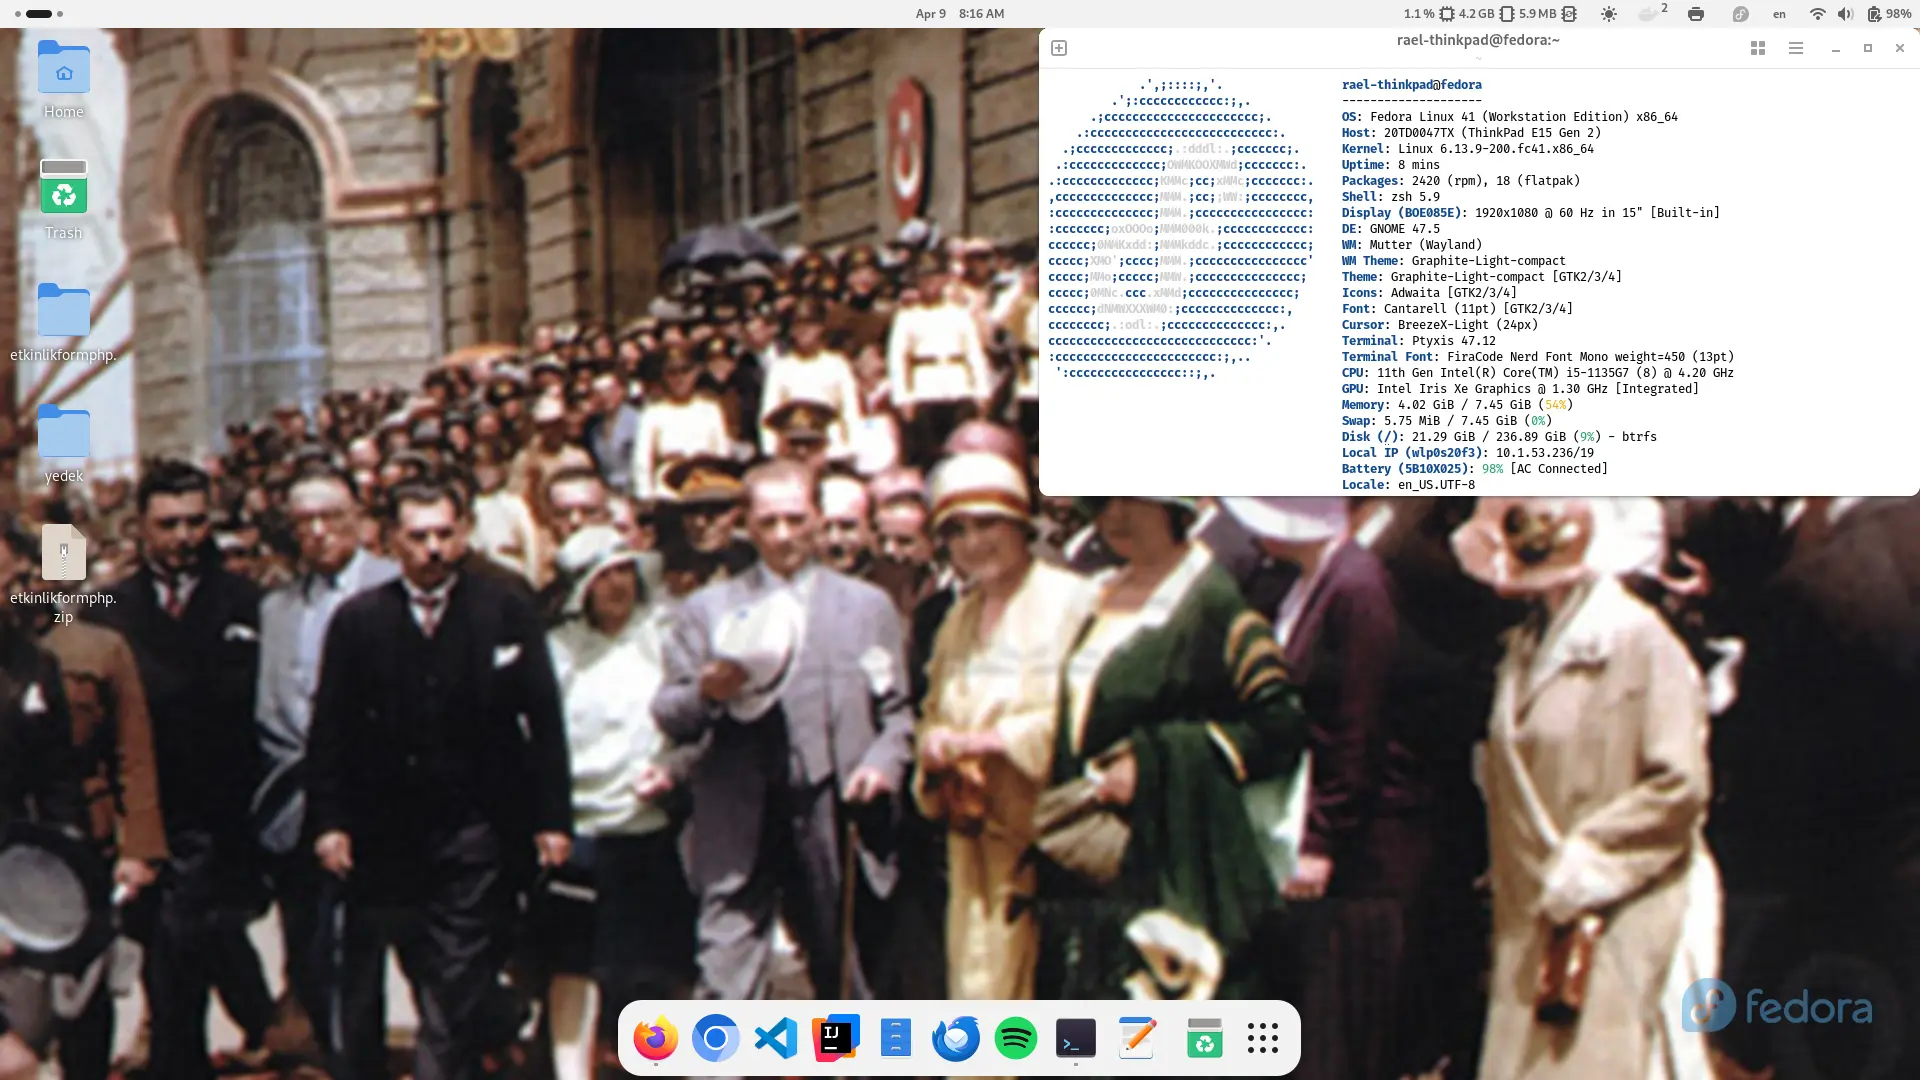Screen dimensions: 1920x1080
Task: Open the Apr 9 8:16 AM clock menu
Action: coord(960,14)
